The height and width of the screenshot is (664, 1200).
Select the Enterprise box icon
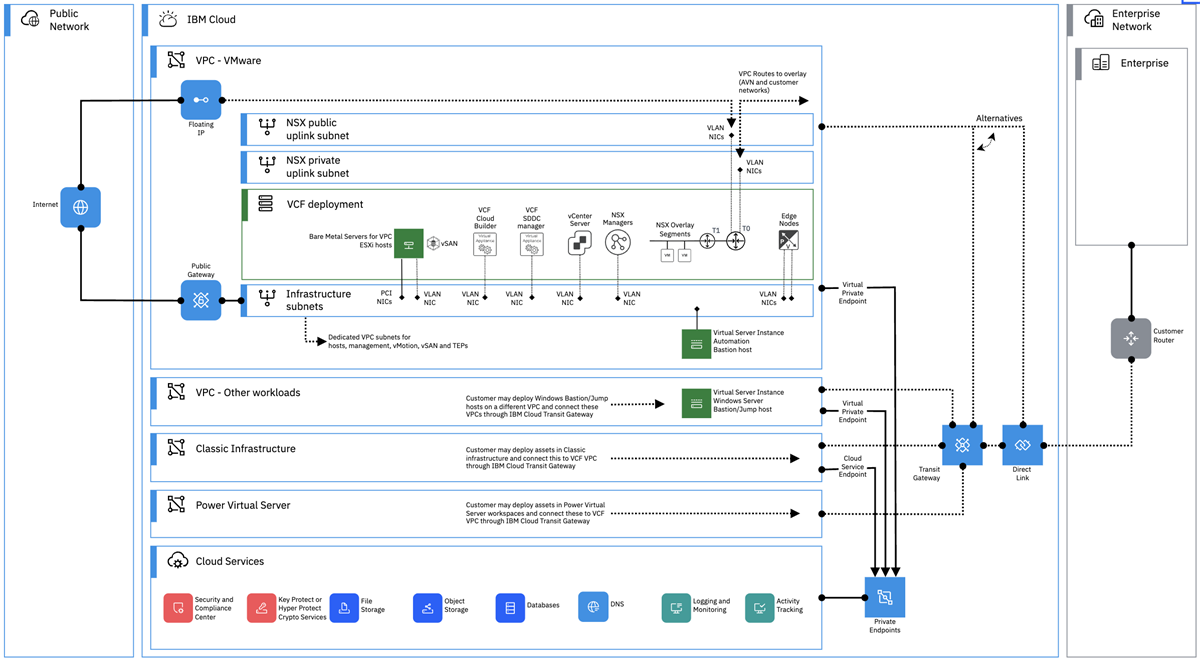(x=1101, y=63)
